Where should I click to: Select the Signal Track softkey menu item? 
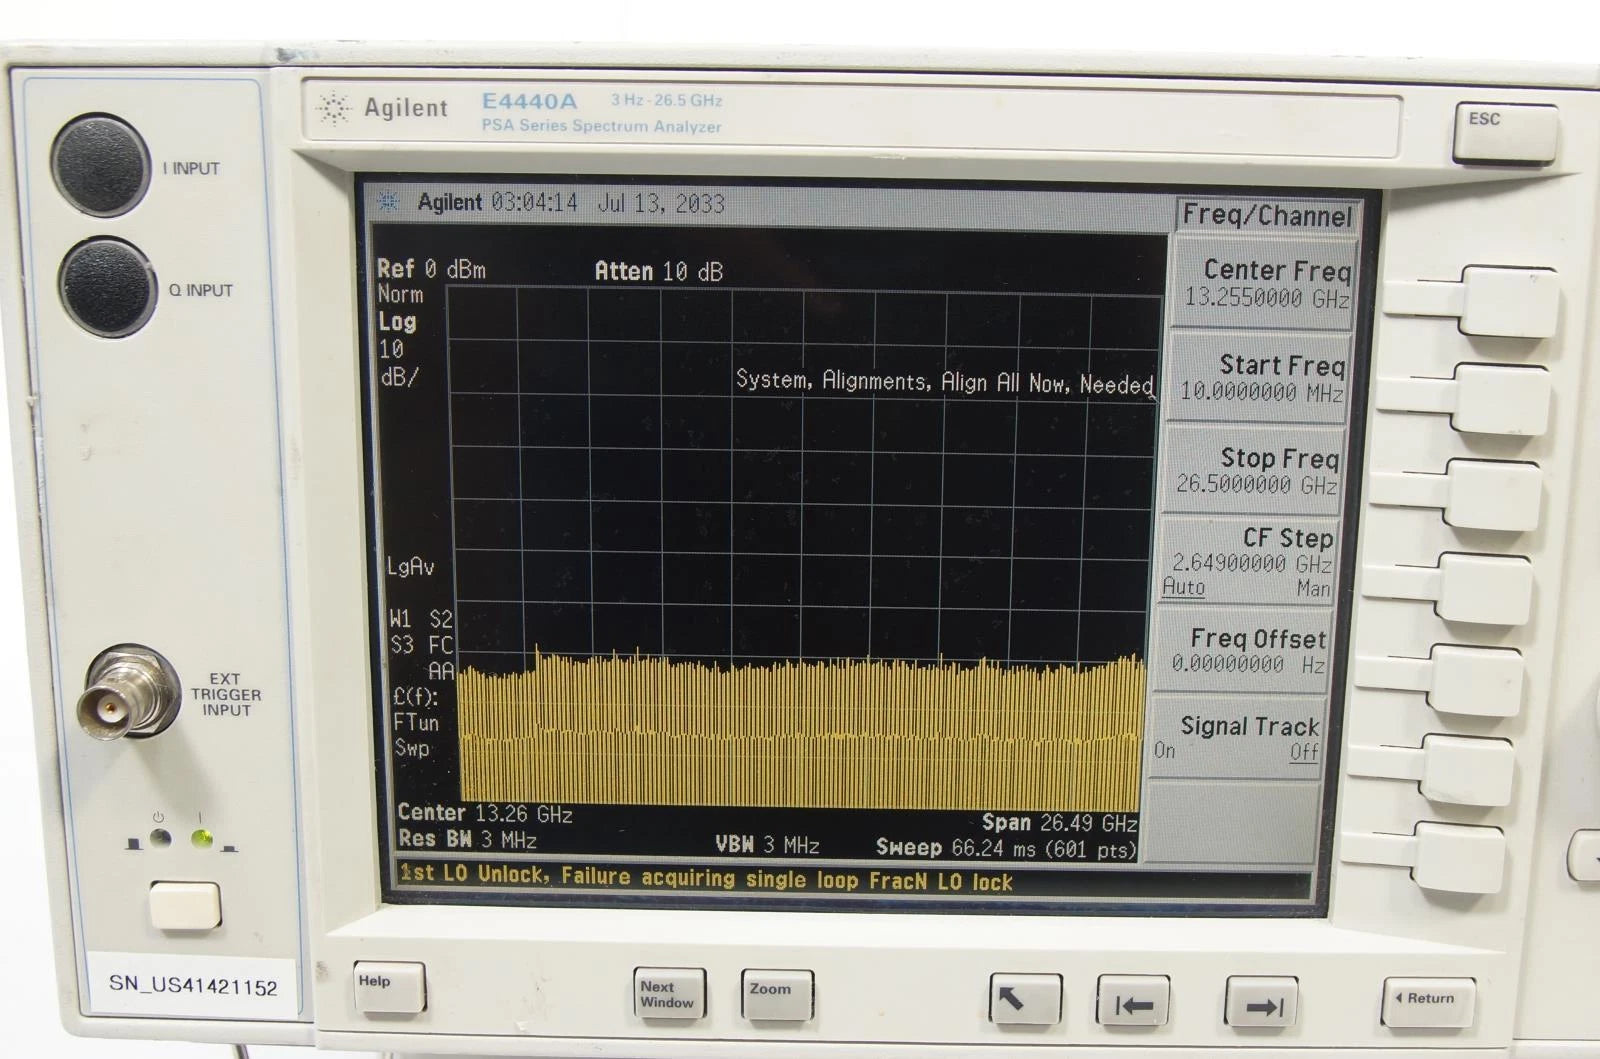click(1235, 738)
